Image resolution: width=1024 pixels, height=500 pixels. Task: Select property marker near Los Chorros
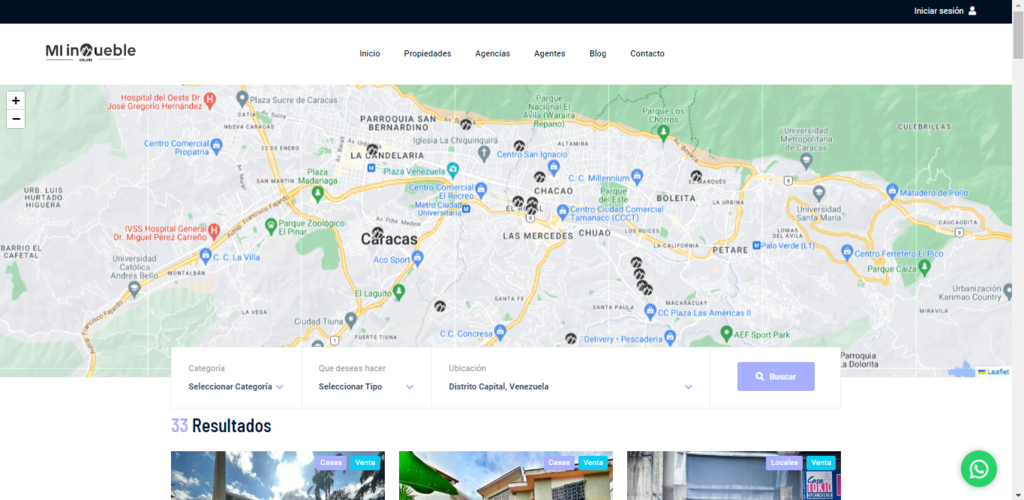point(696,176)
